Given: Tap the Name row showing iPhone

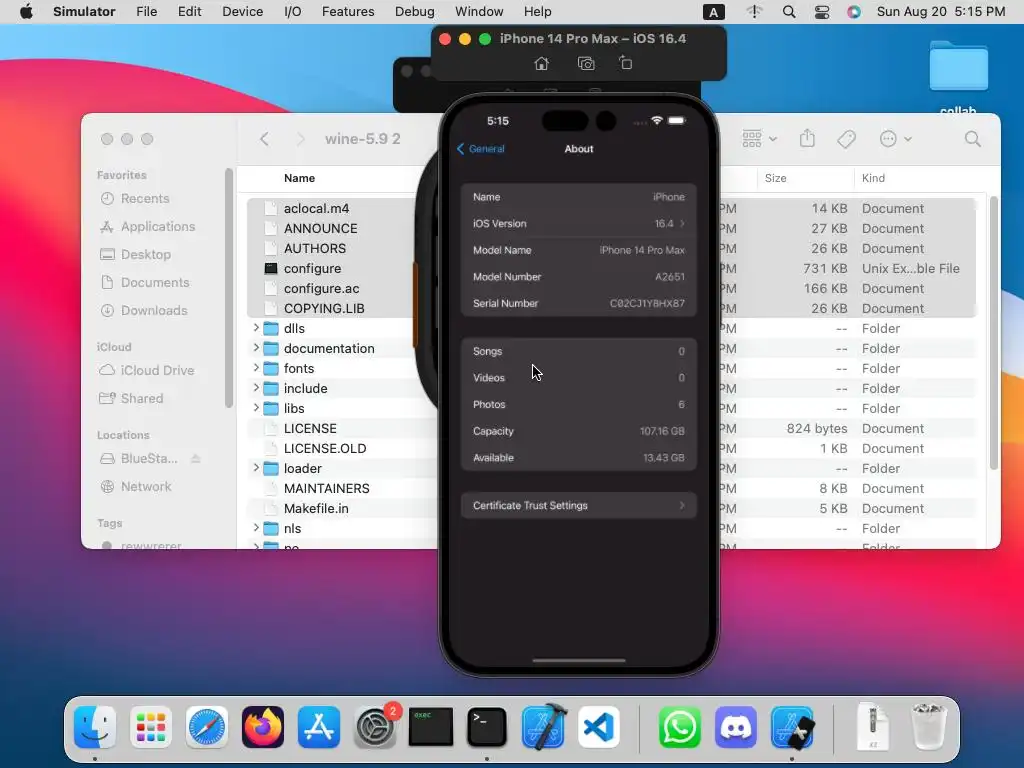Looking at the screenshot, I should click(x=579, y=197).
